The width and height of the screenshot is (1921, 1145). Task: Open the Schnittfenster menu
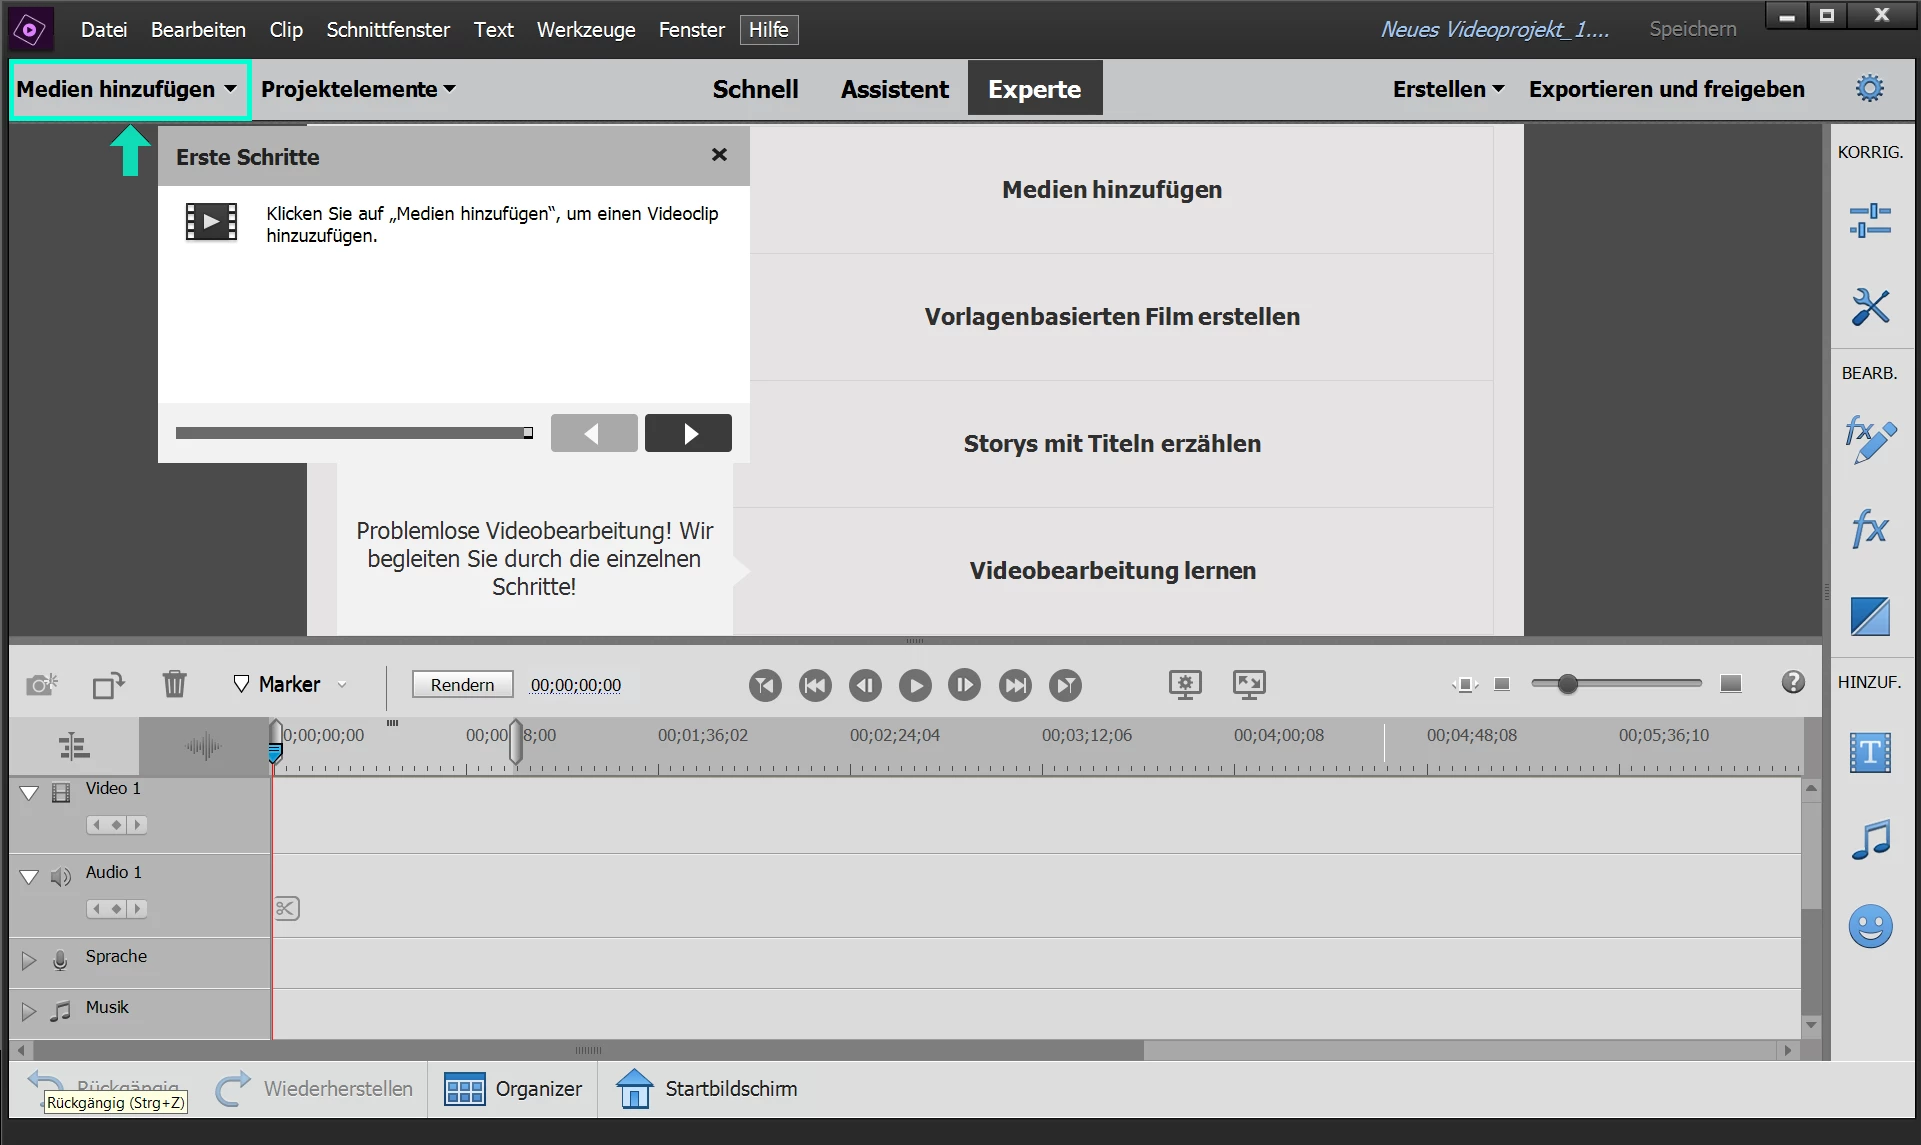pos(388,29)
